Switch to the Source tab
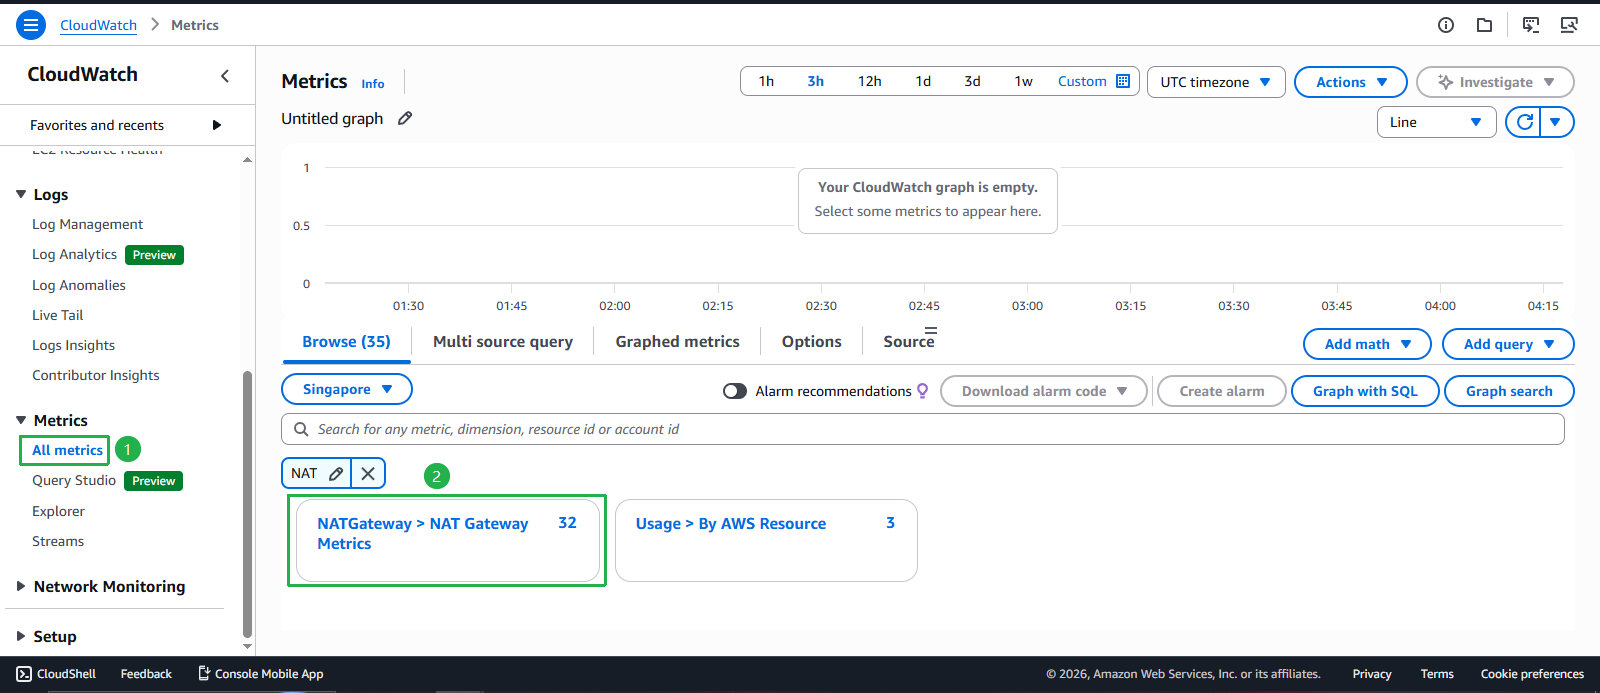1600x693 pixels. coord(909,341)
